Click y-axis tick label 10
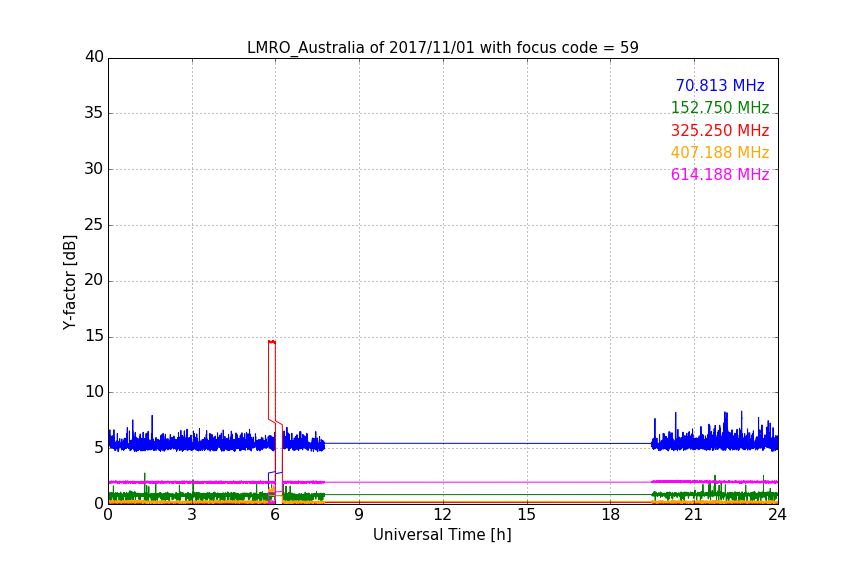 pos(94,392)
